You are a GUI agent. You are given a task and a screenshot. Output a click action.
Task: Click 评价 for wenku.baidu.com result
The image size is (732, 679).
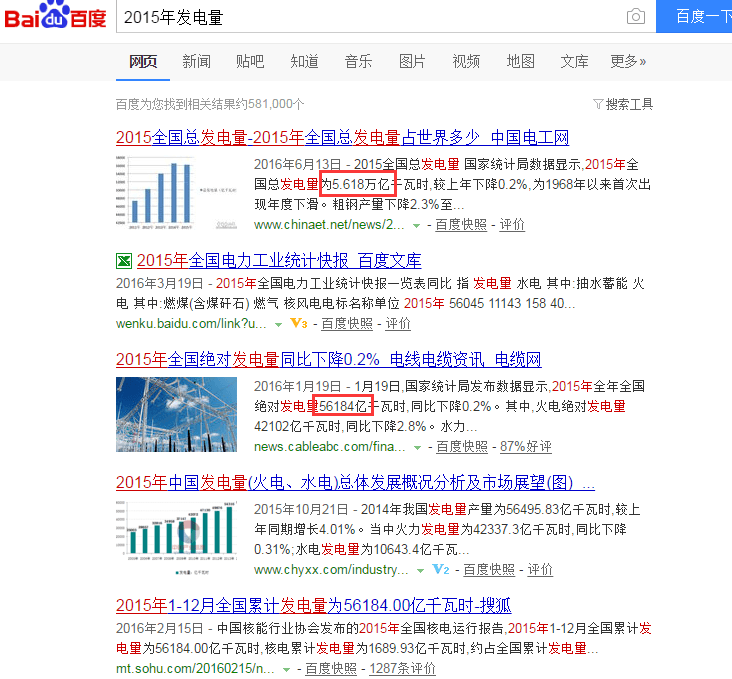[398, 323]
